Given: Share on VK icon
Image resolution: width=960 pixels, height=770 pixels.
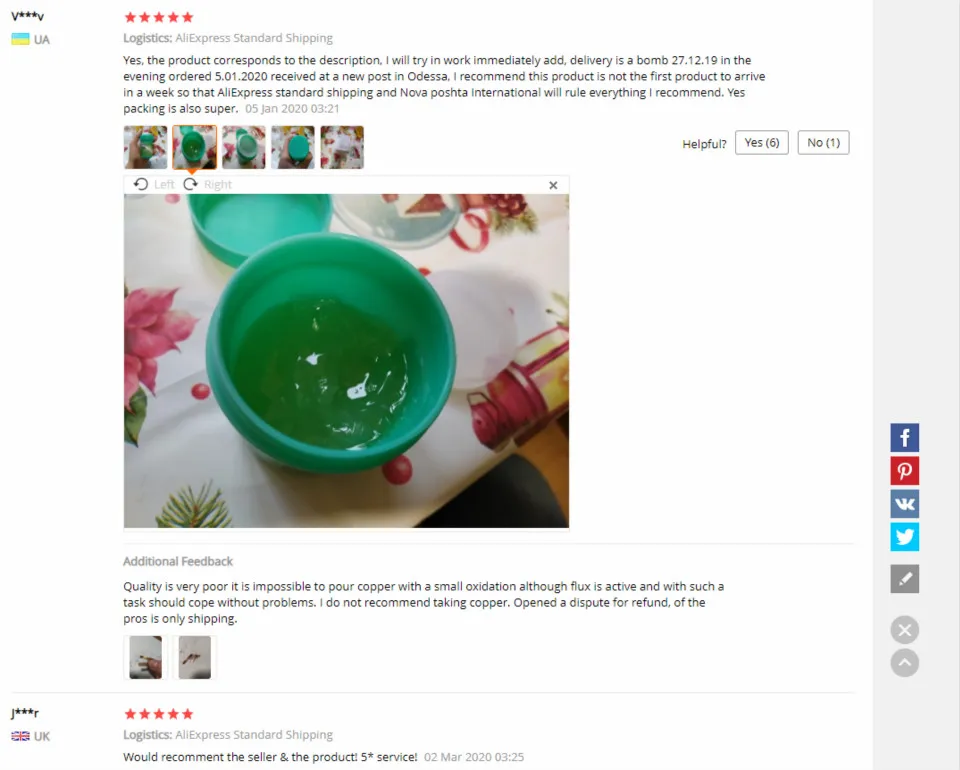Looking at the screenshot, I should (x=904, y=504).
